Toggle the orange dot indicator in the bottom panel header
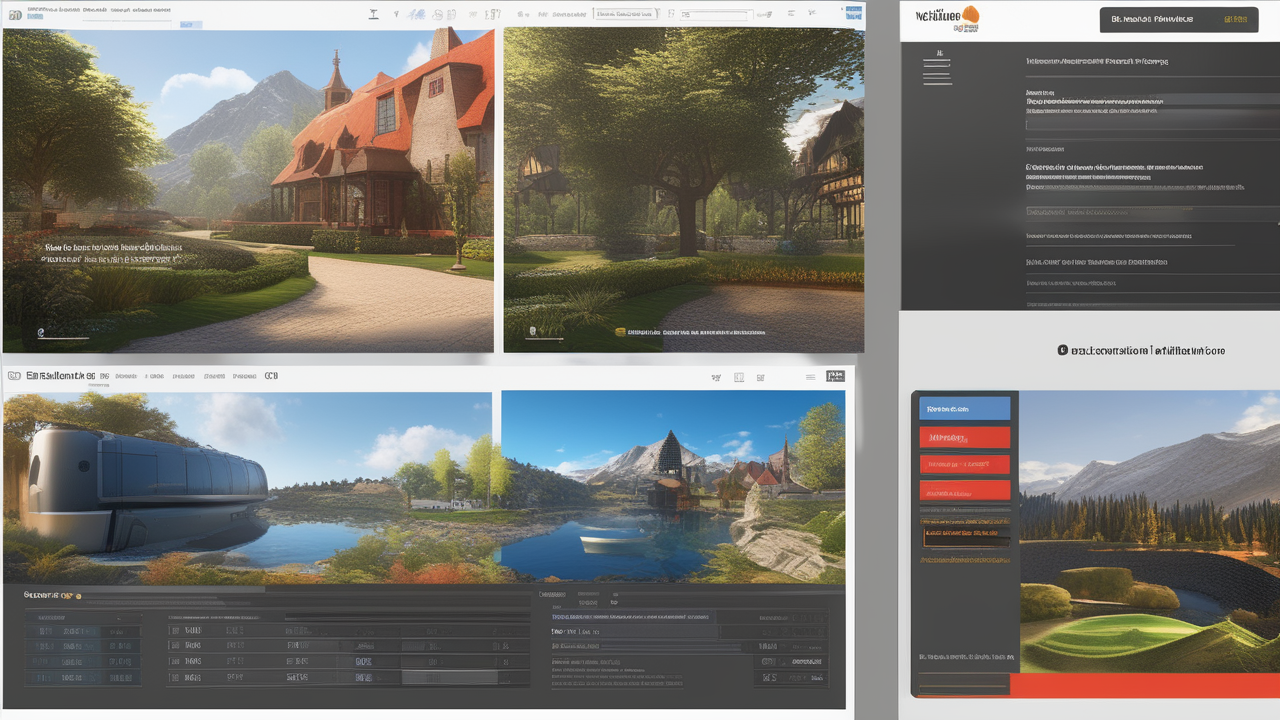The image size is (1280, 720). pos(79,596)
